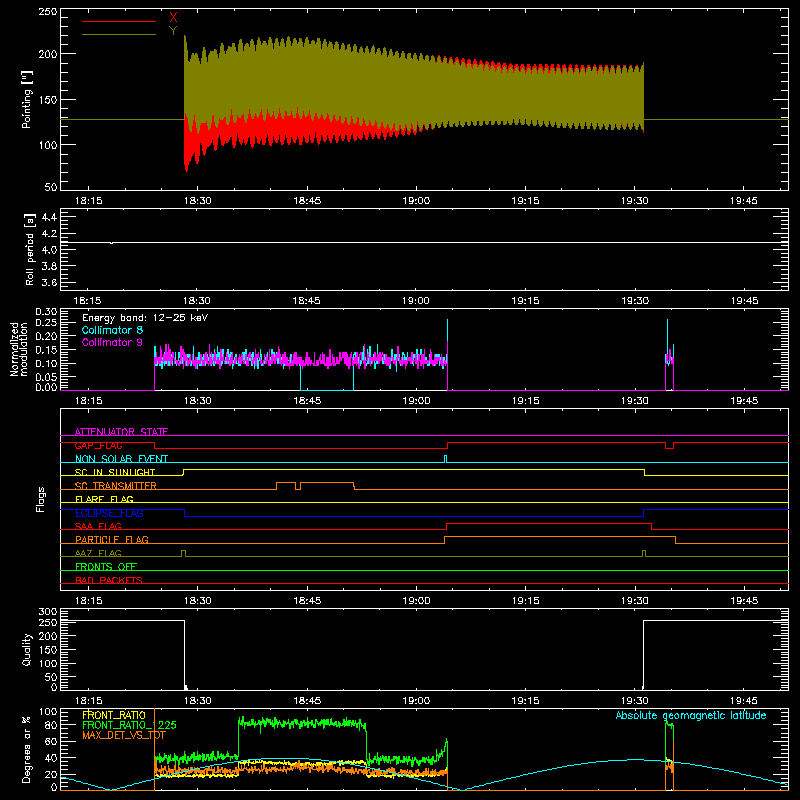Click the orange MAX_DET_VS_TOT legend label
Screen dimensions: 800x800
(x=124, y=735)
